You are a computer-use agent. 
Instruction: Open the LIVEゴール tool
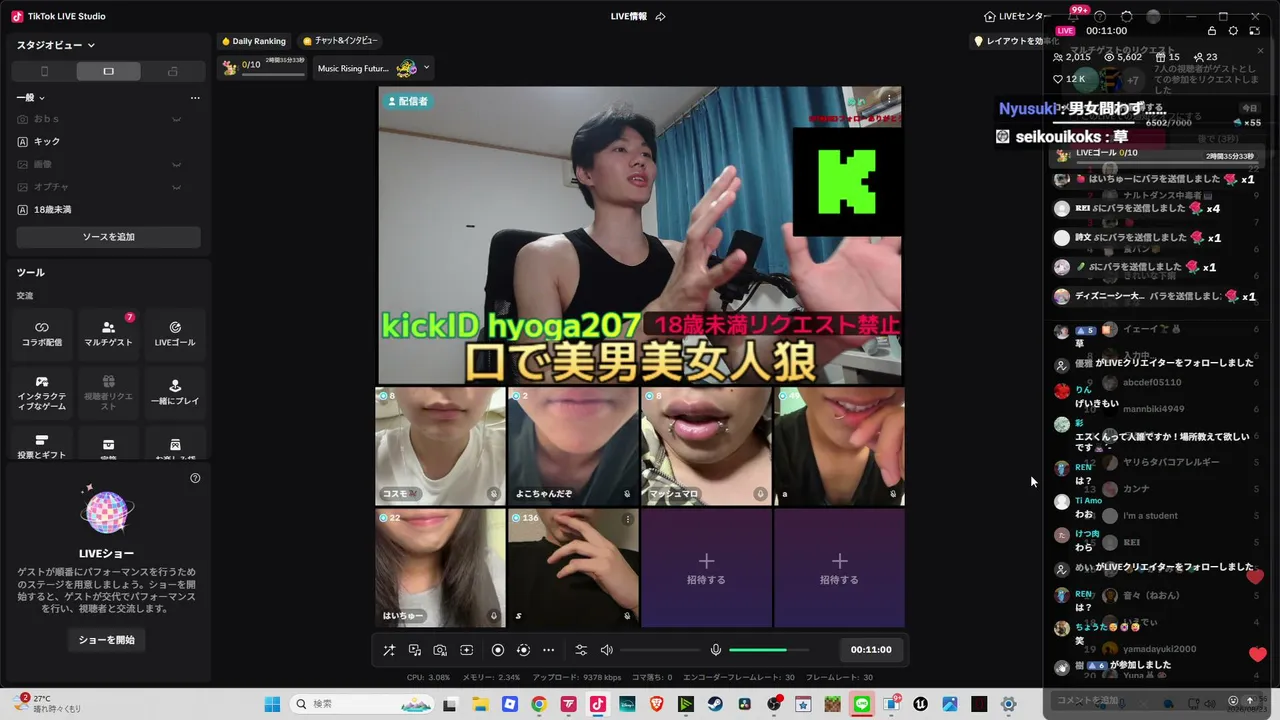point(175,334)
